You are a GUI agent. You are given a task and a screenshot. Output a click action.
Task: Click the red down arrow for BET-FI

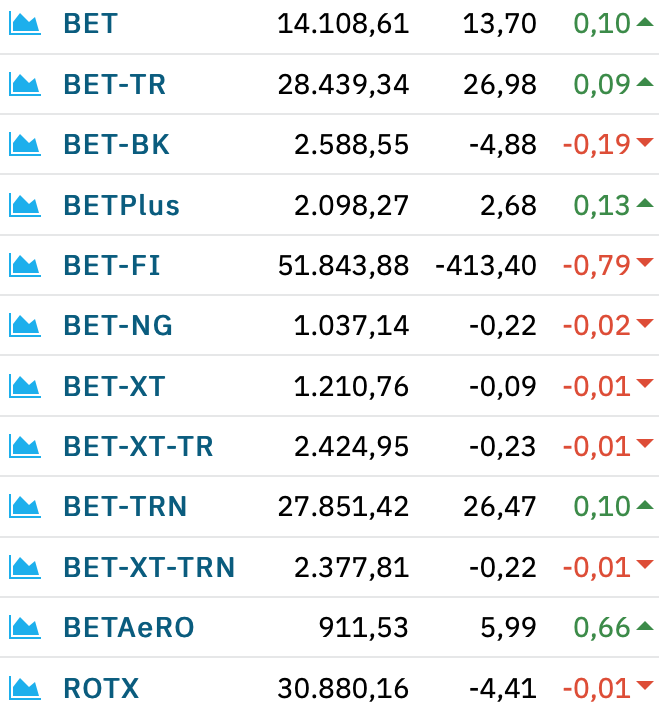coord(645,262)
